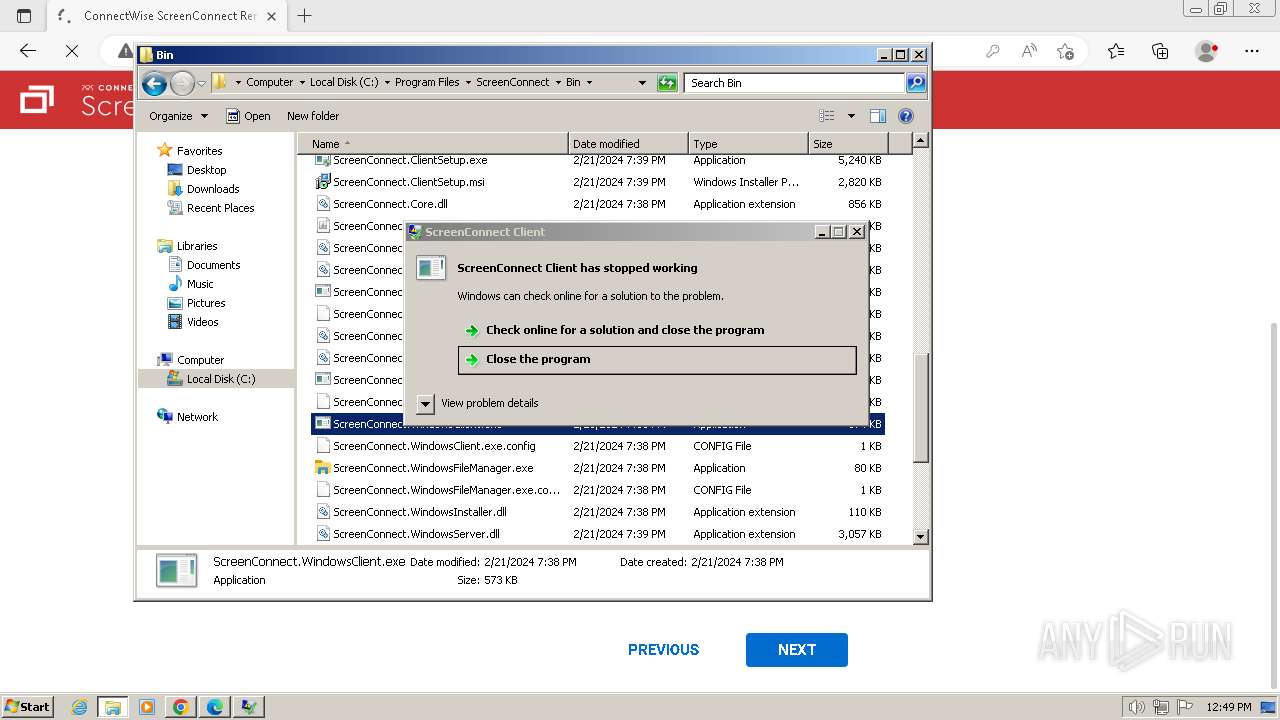This screenshot has width=1280, height=720.
Task: Open the Organize menu
Action: [x=178, y=116]
